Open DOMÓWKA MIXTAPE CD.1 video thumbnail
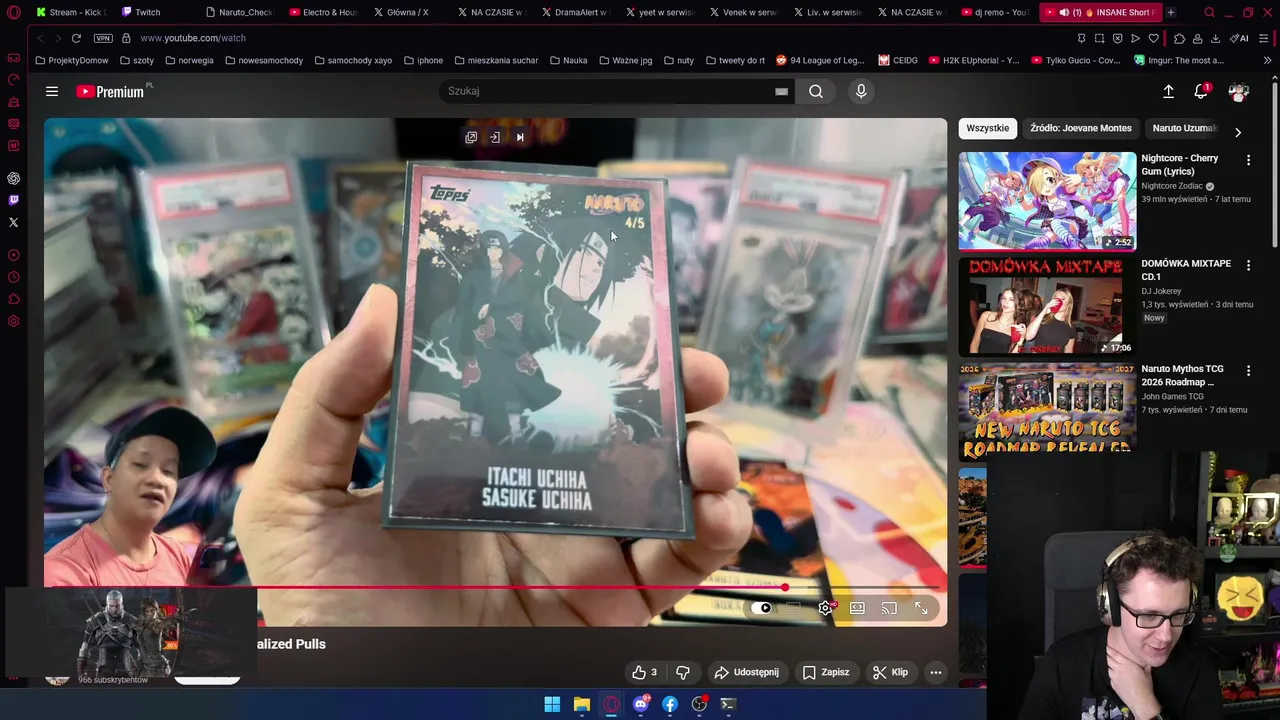This screenshot has height=720, width=1280. pyautogui.click(x=1047, y=306)
